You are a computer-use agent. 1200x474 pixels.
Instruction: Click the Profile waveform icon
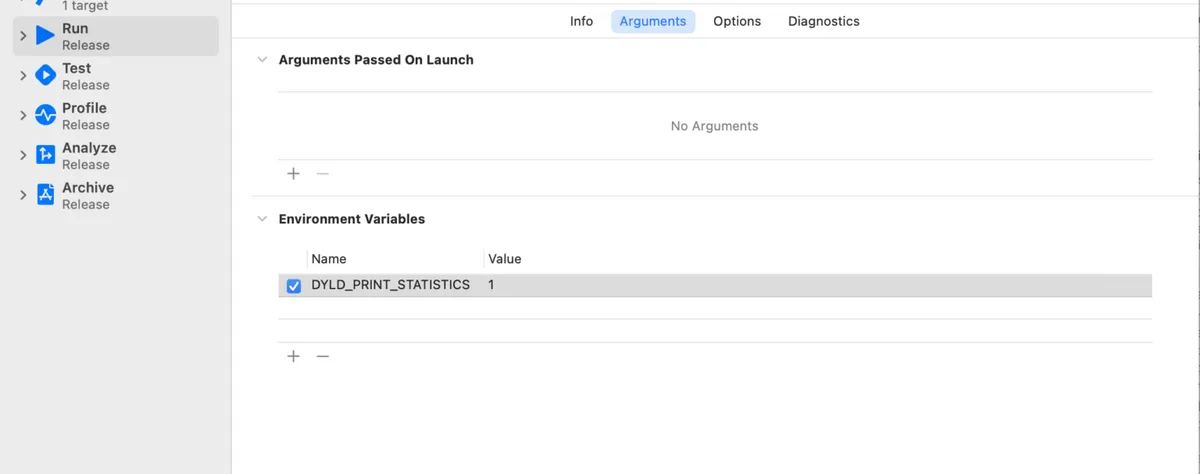click(x=45, y=115)
